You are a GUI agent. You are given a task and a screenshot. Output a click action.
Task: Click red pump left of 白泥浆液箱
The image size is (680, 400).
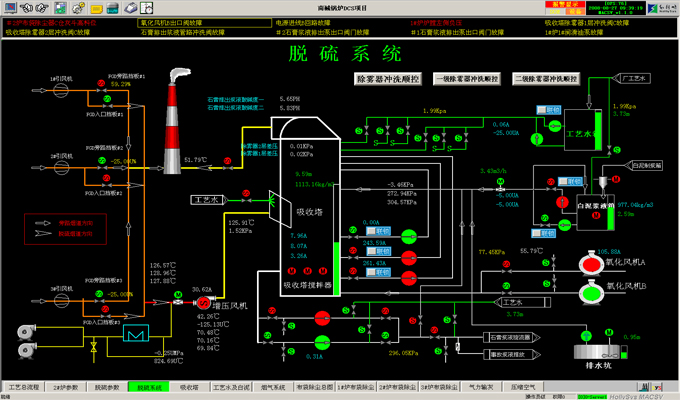[x=562, y=202]
